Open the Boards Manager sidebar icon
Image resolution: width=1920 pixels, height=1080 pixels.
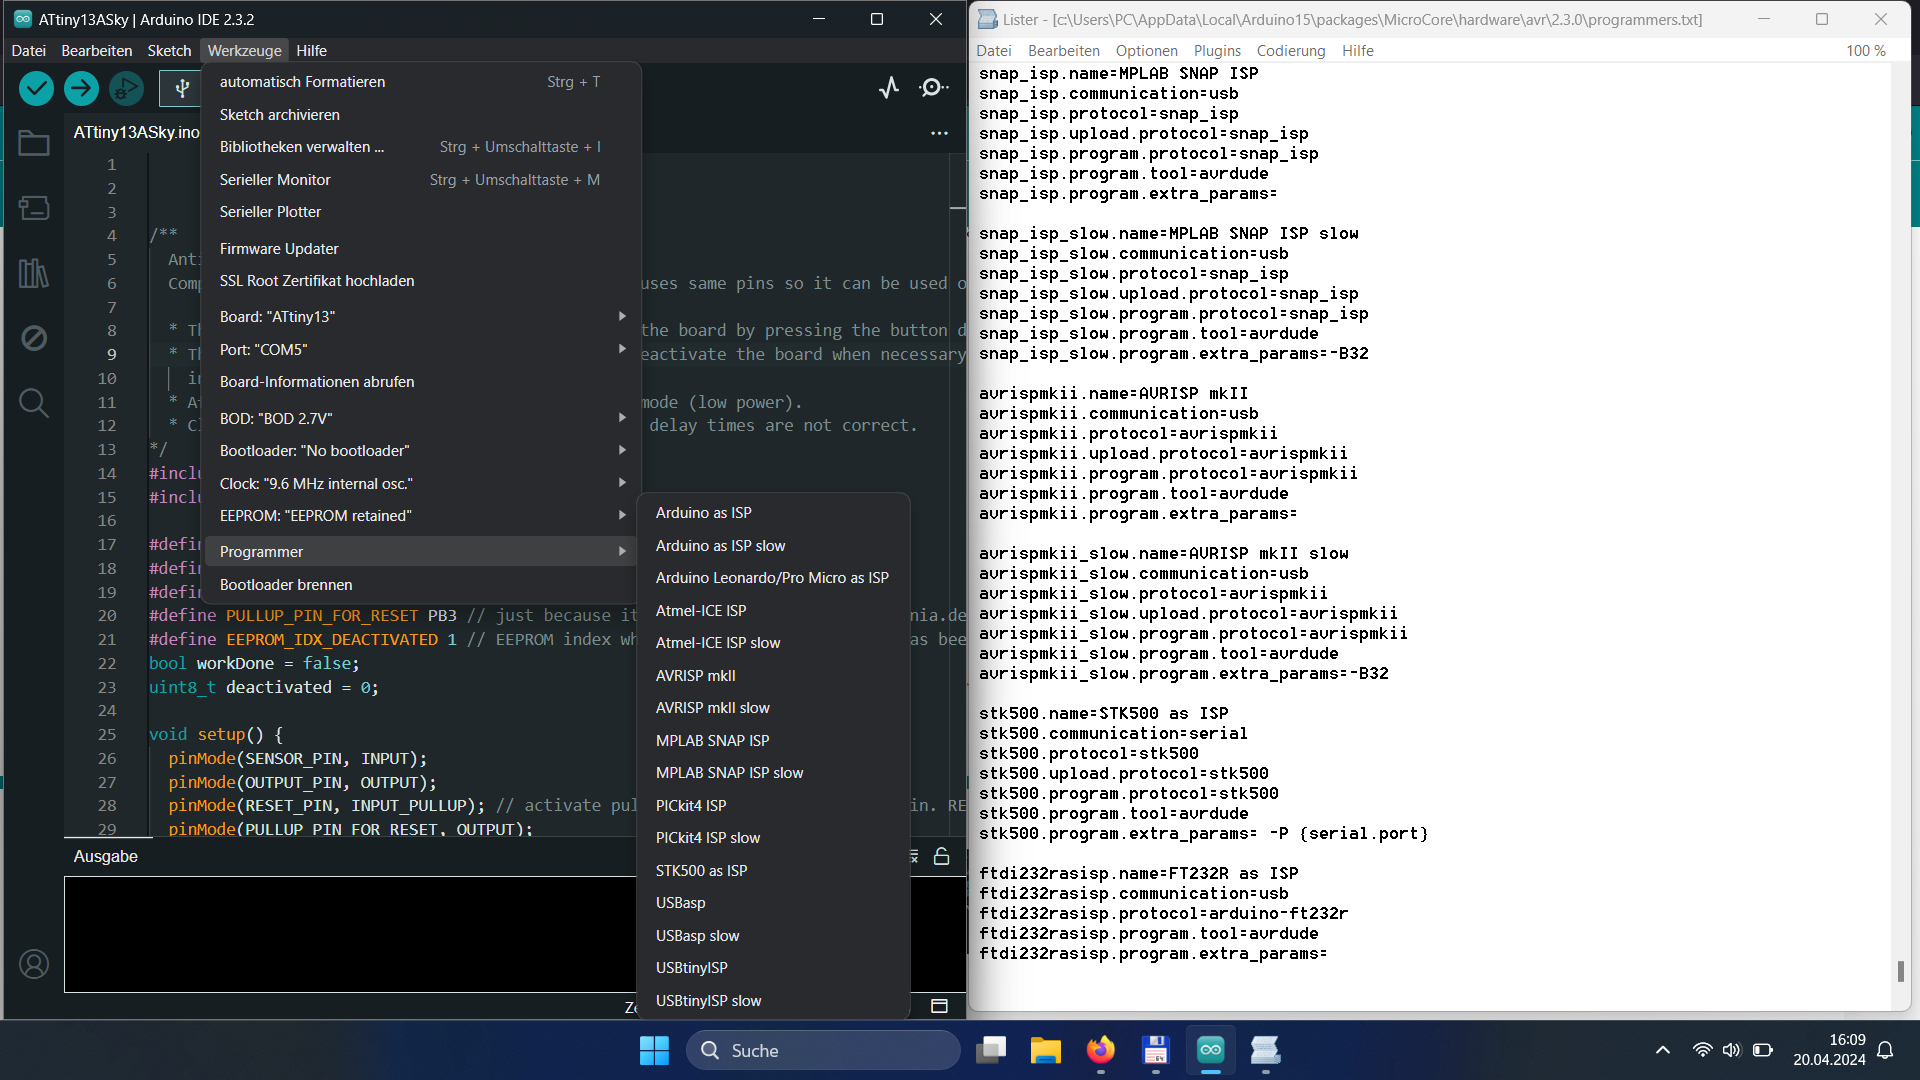click(34, 208)
